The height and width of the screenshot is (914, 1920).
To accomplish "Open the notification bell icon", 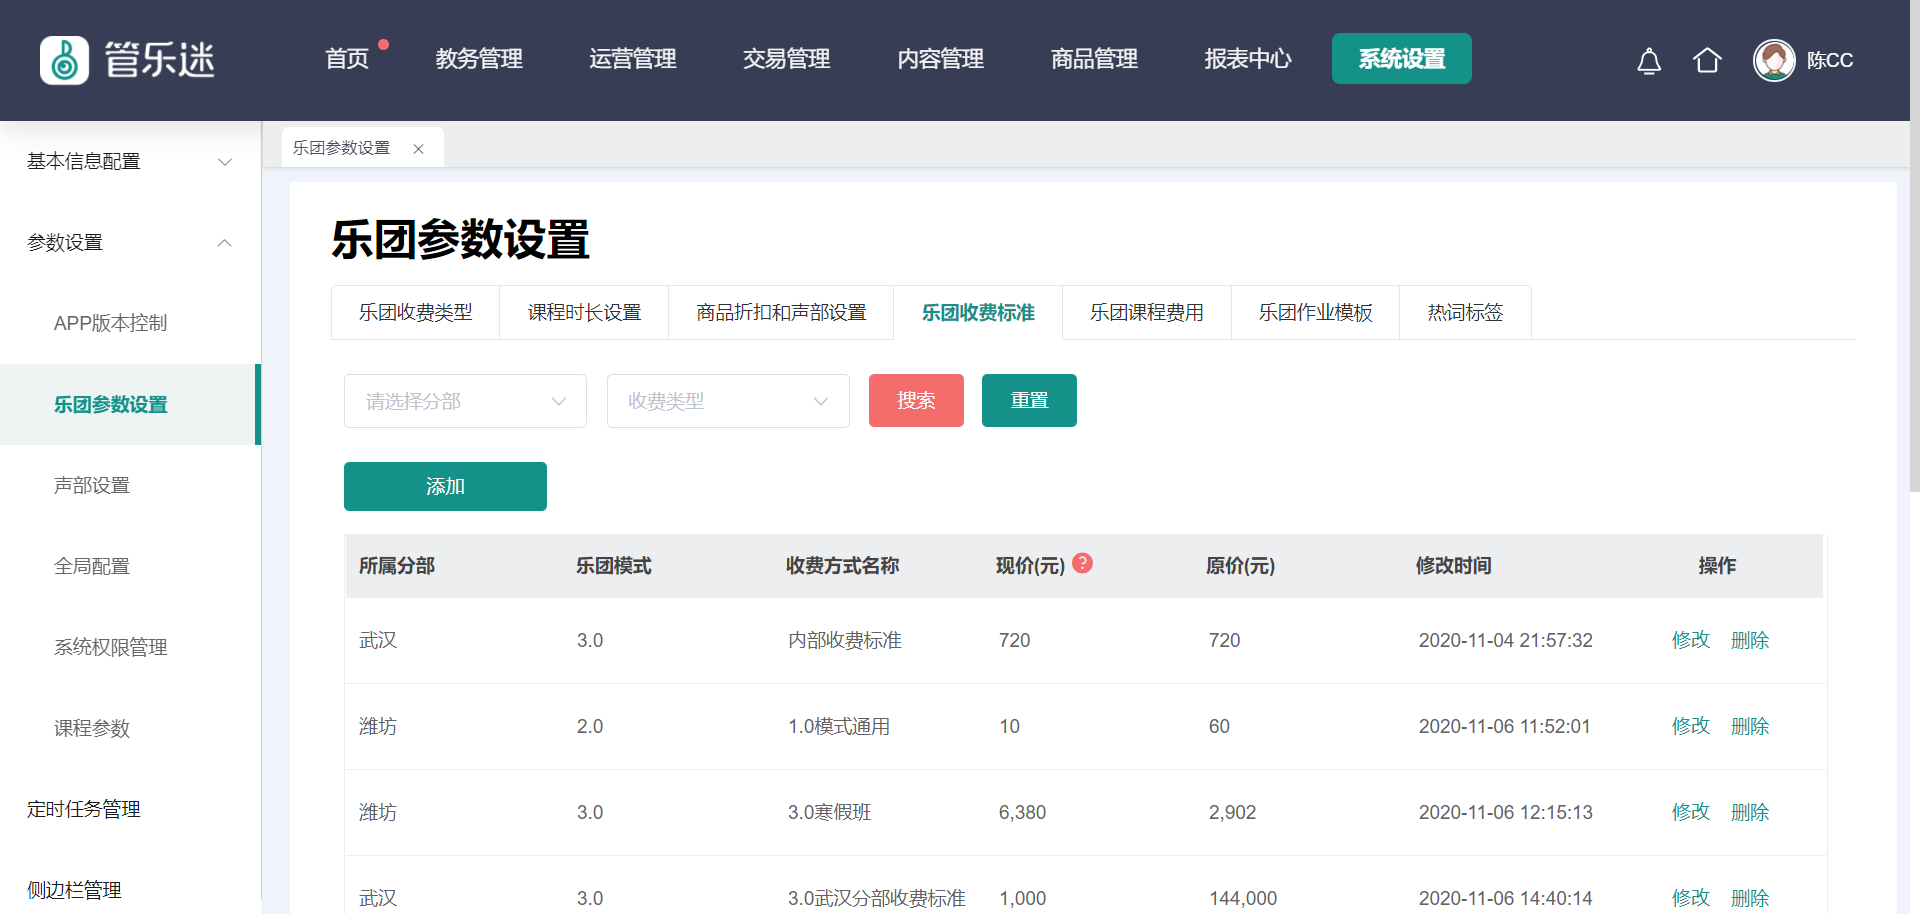I will tap(1649, 61).
